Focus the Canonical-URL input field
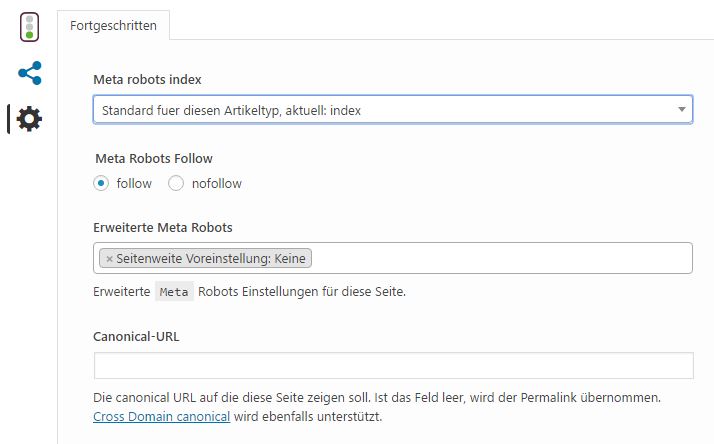The image size is (714, 444). point(393,365)
